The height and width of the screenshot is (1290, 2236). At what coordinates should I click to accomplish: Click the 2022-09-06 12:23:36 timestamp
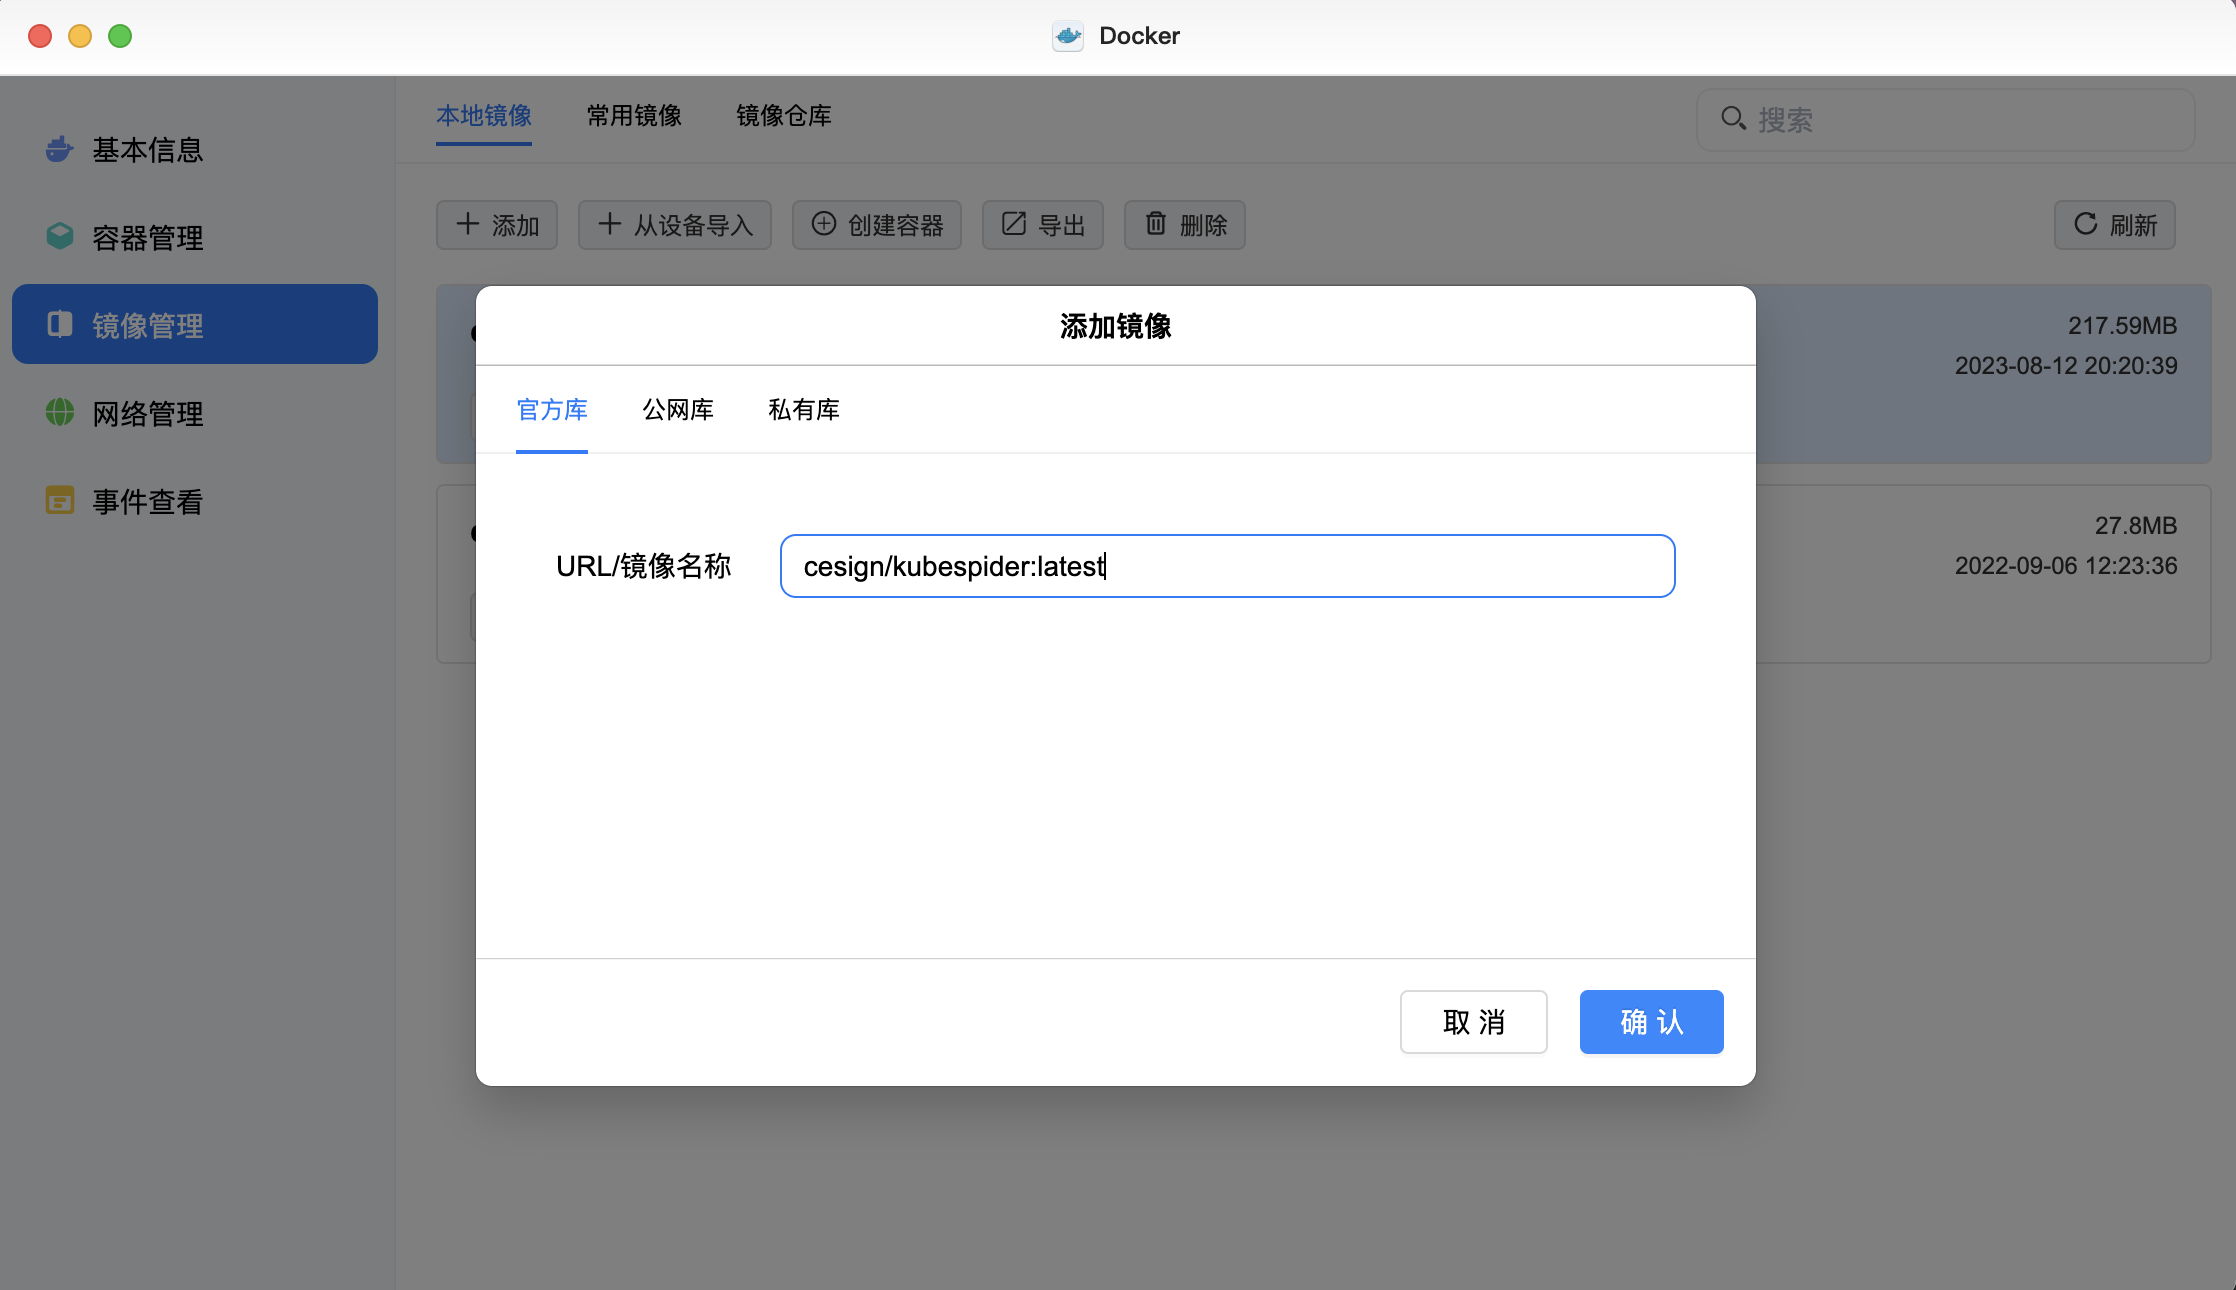click(x=2066, y=566)
